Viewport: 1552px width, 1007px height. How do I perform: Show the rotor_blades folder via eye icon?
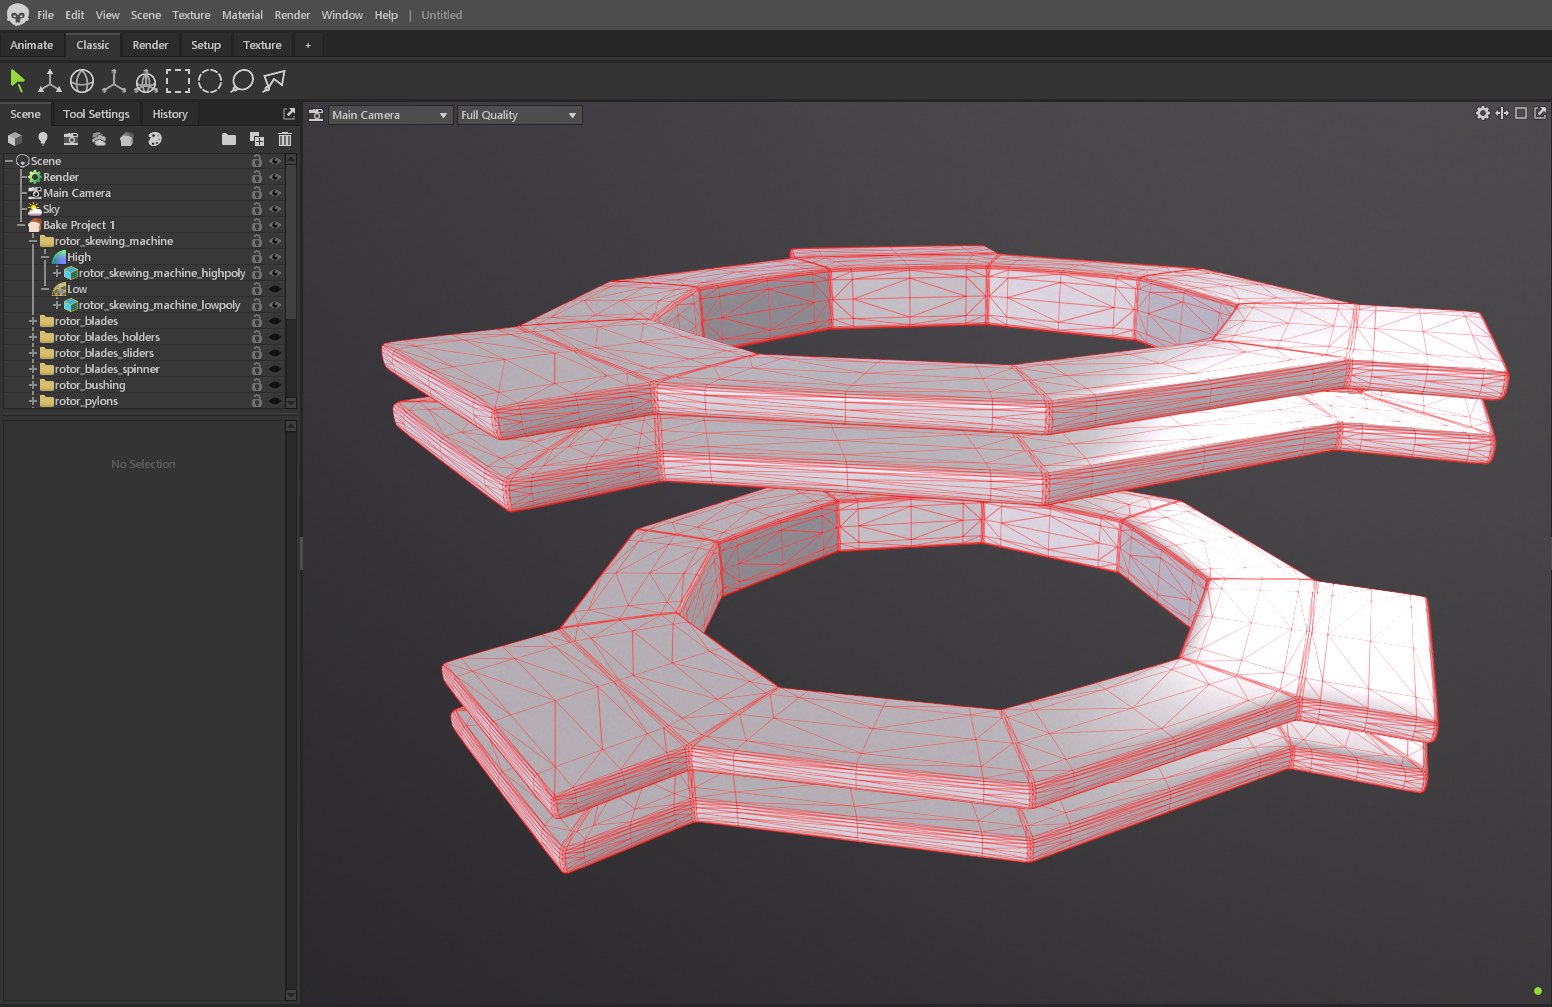[x=275, y=321]
